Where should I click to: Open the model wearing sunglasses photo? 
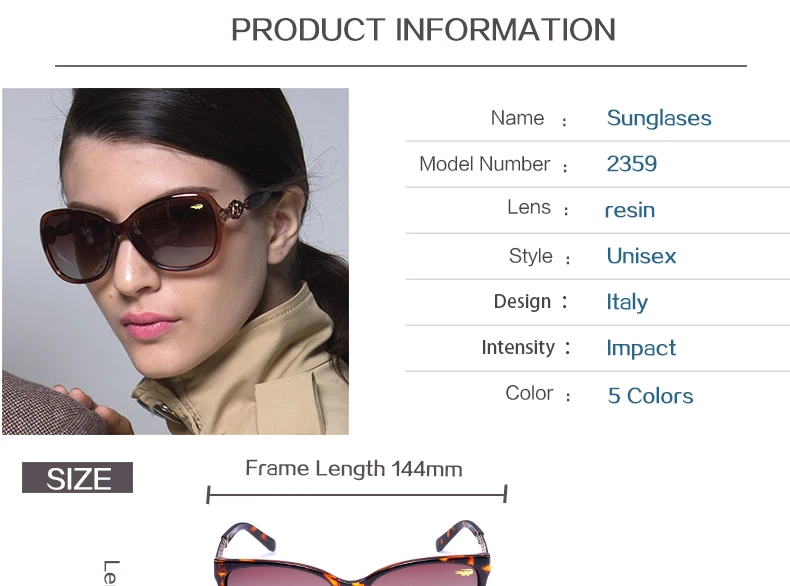coord(175,261)
